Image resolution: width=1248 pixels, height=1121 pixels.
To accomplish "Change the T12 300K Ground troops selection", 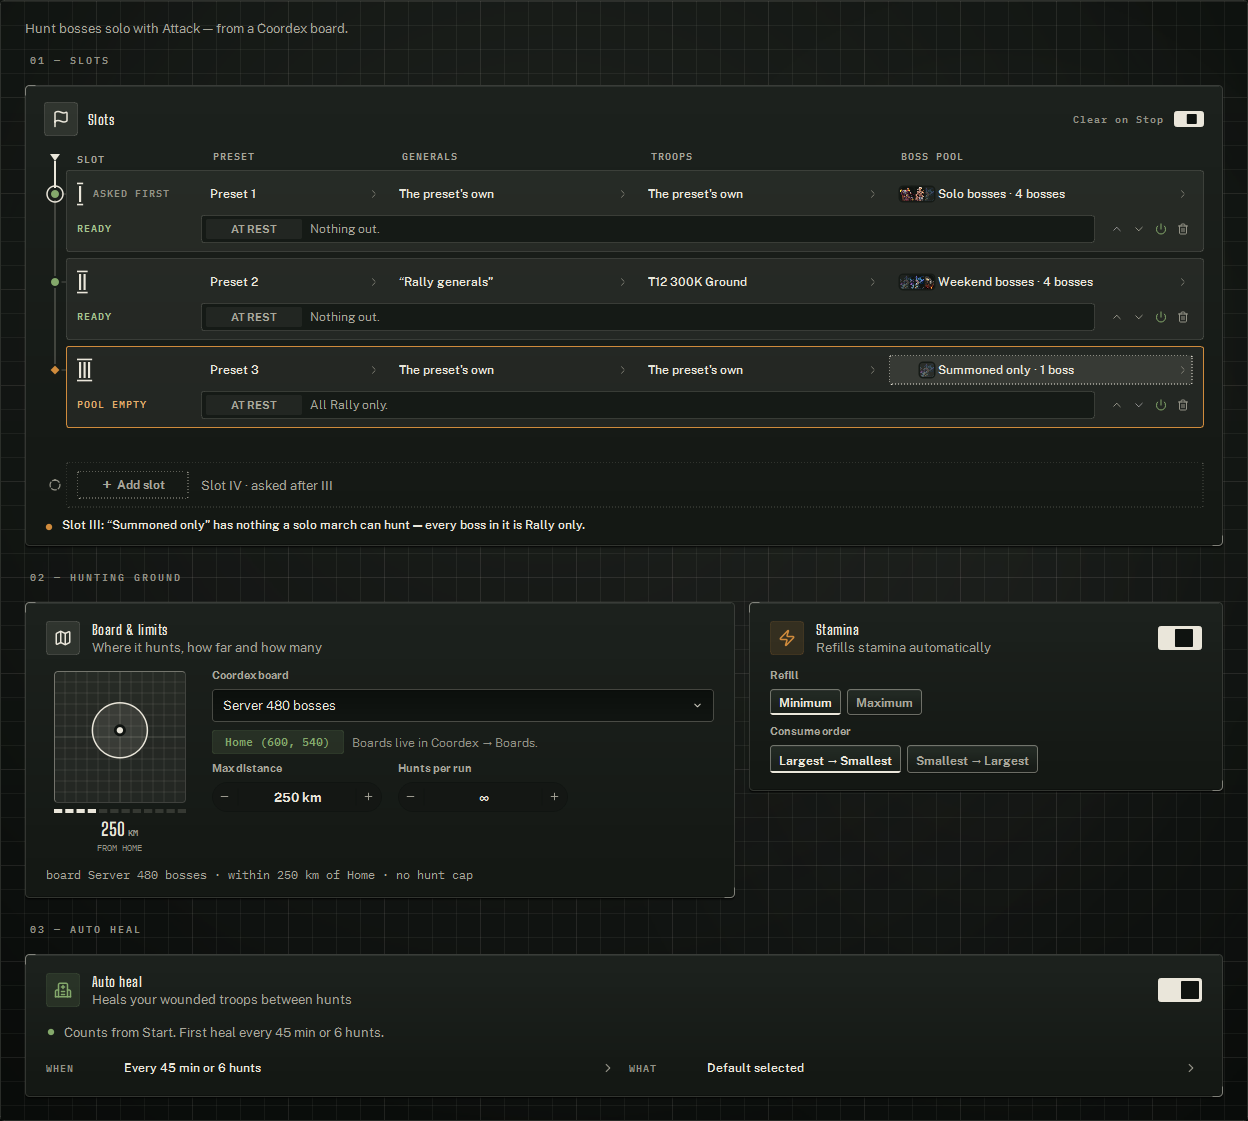I will point(762,282).
